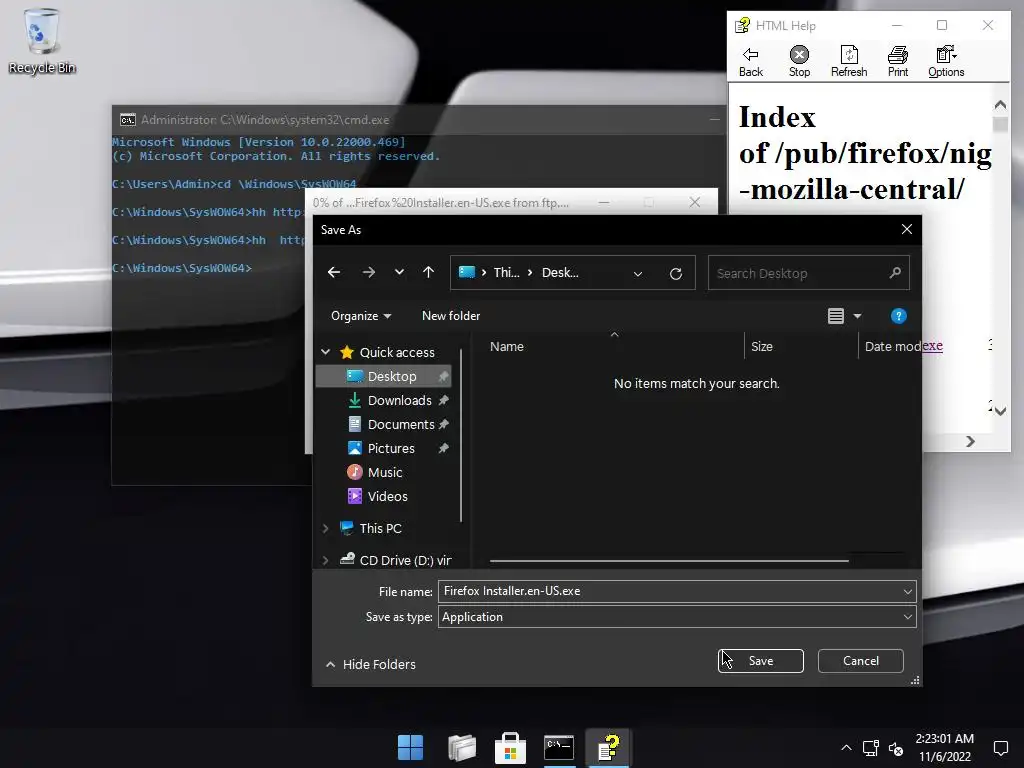The width and height of the screenshot is (1024, 768).
Task: Open the taskbar clock and date
Action: [x=944, y=748]
